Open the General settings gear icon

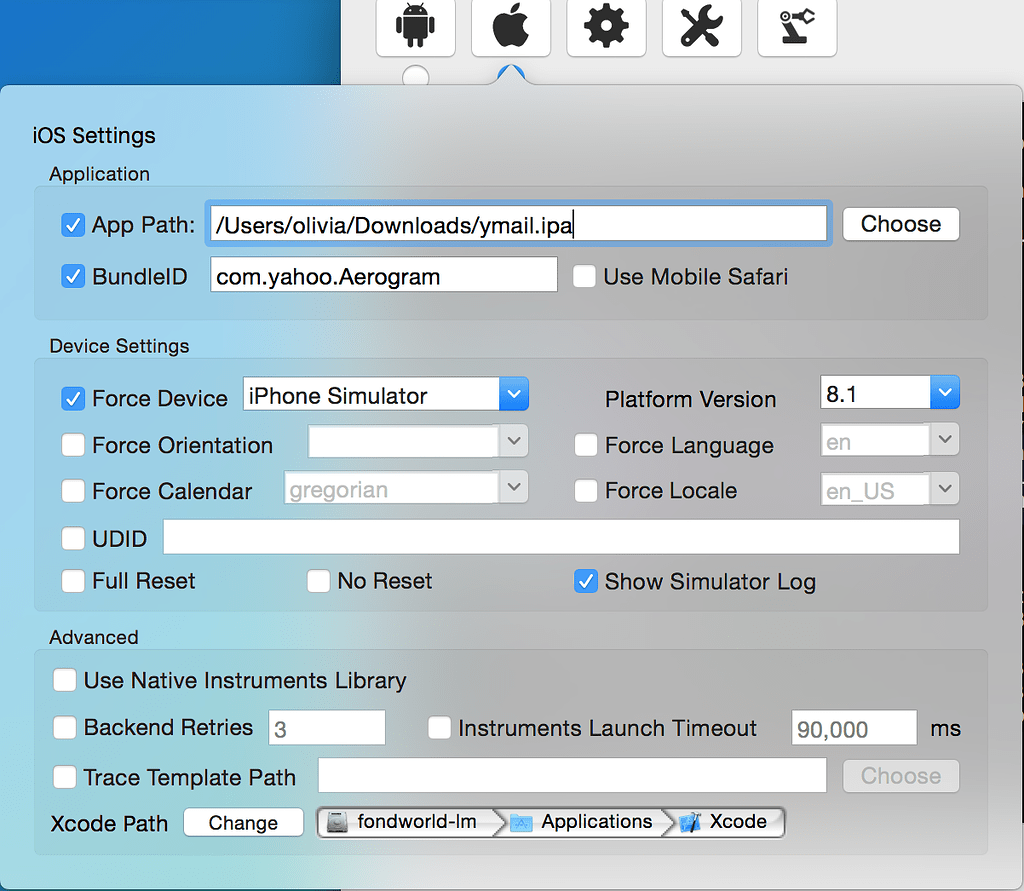pyautogui.click(x=606, y=28)
